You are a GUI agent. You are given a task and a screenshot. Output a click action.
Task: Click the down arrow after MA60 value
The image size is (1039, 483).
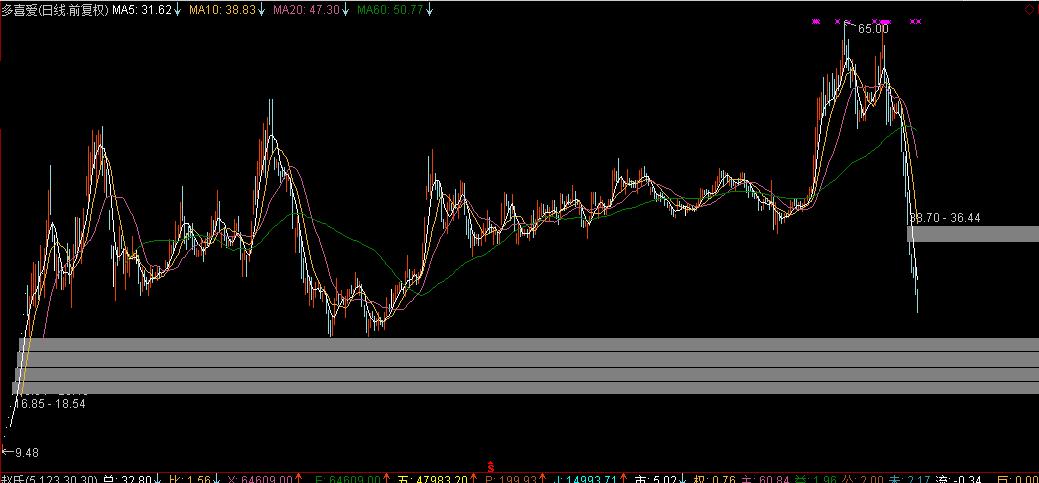click(x=429, y=9)
